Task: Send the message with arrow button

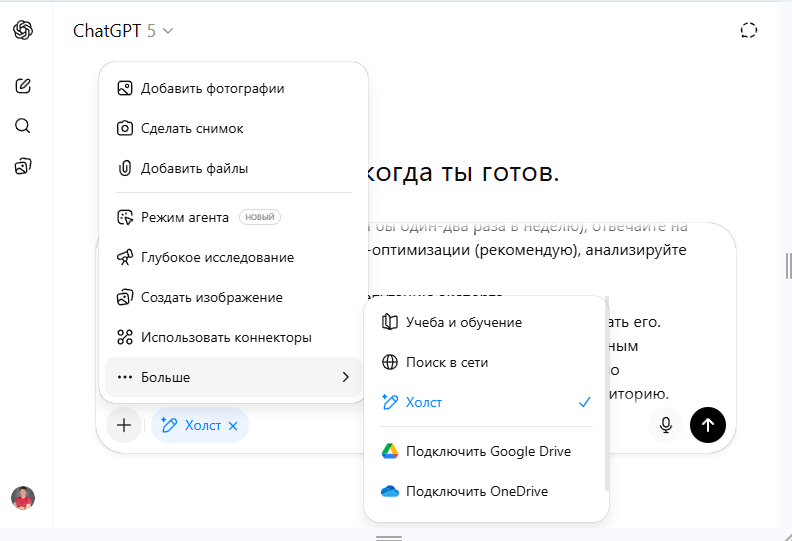Action: [x=708, y=425]
